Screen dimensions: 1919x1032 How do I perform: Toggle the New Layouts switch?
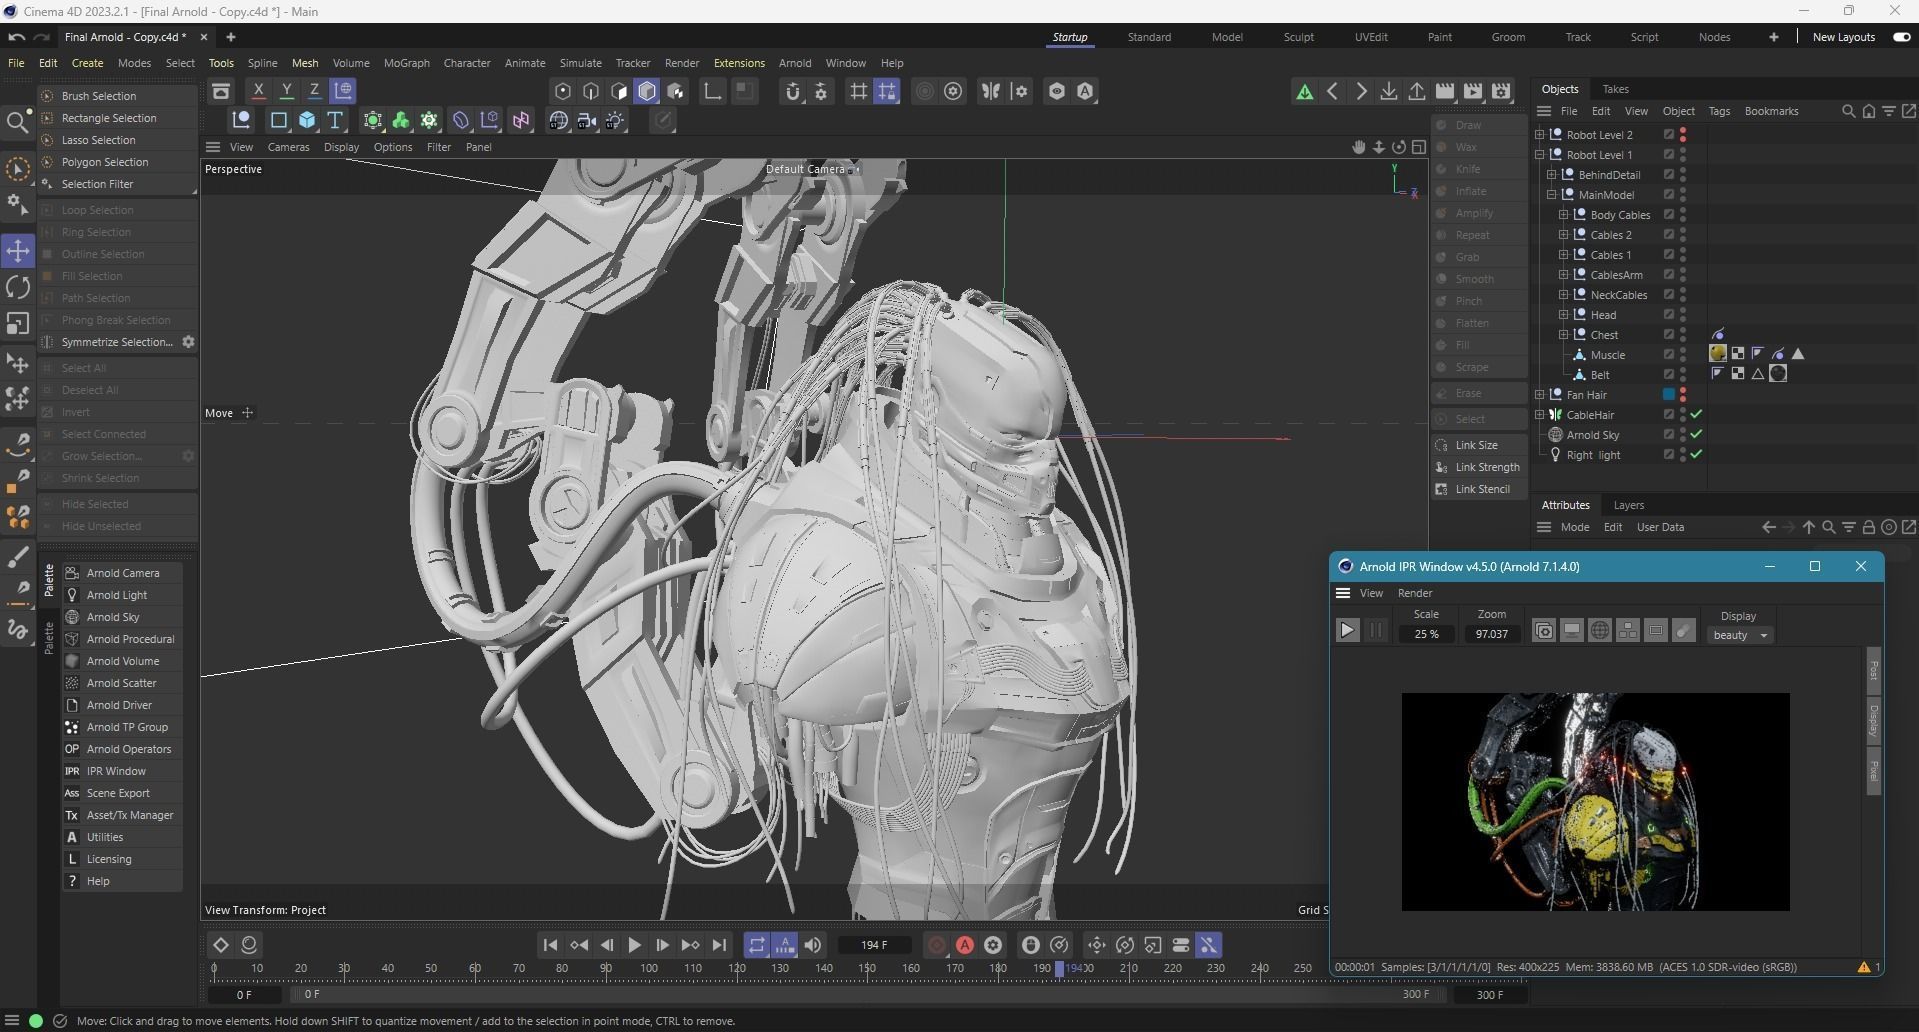pyautogui.click(x=1901, y=37)
